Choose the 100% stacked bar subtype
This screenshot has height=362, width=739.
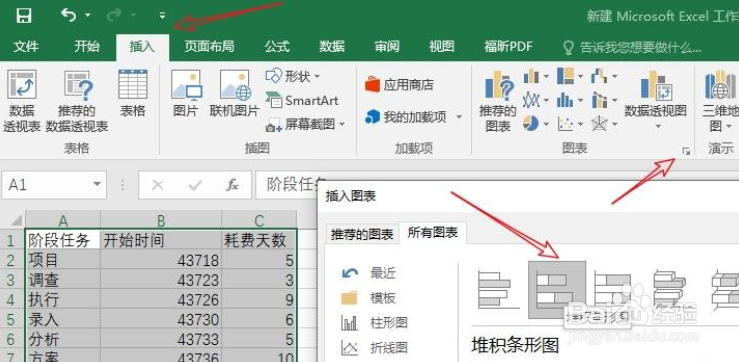[613, 290]
